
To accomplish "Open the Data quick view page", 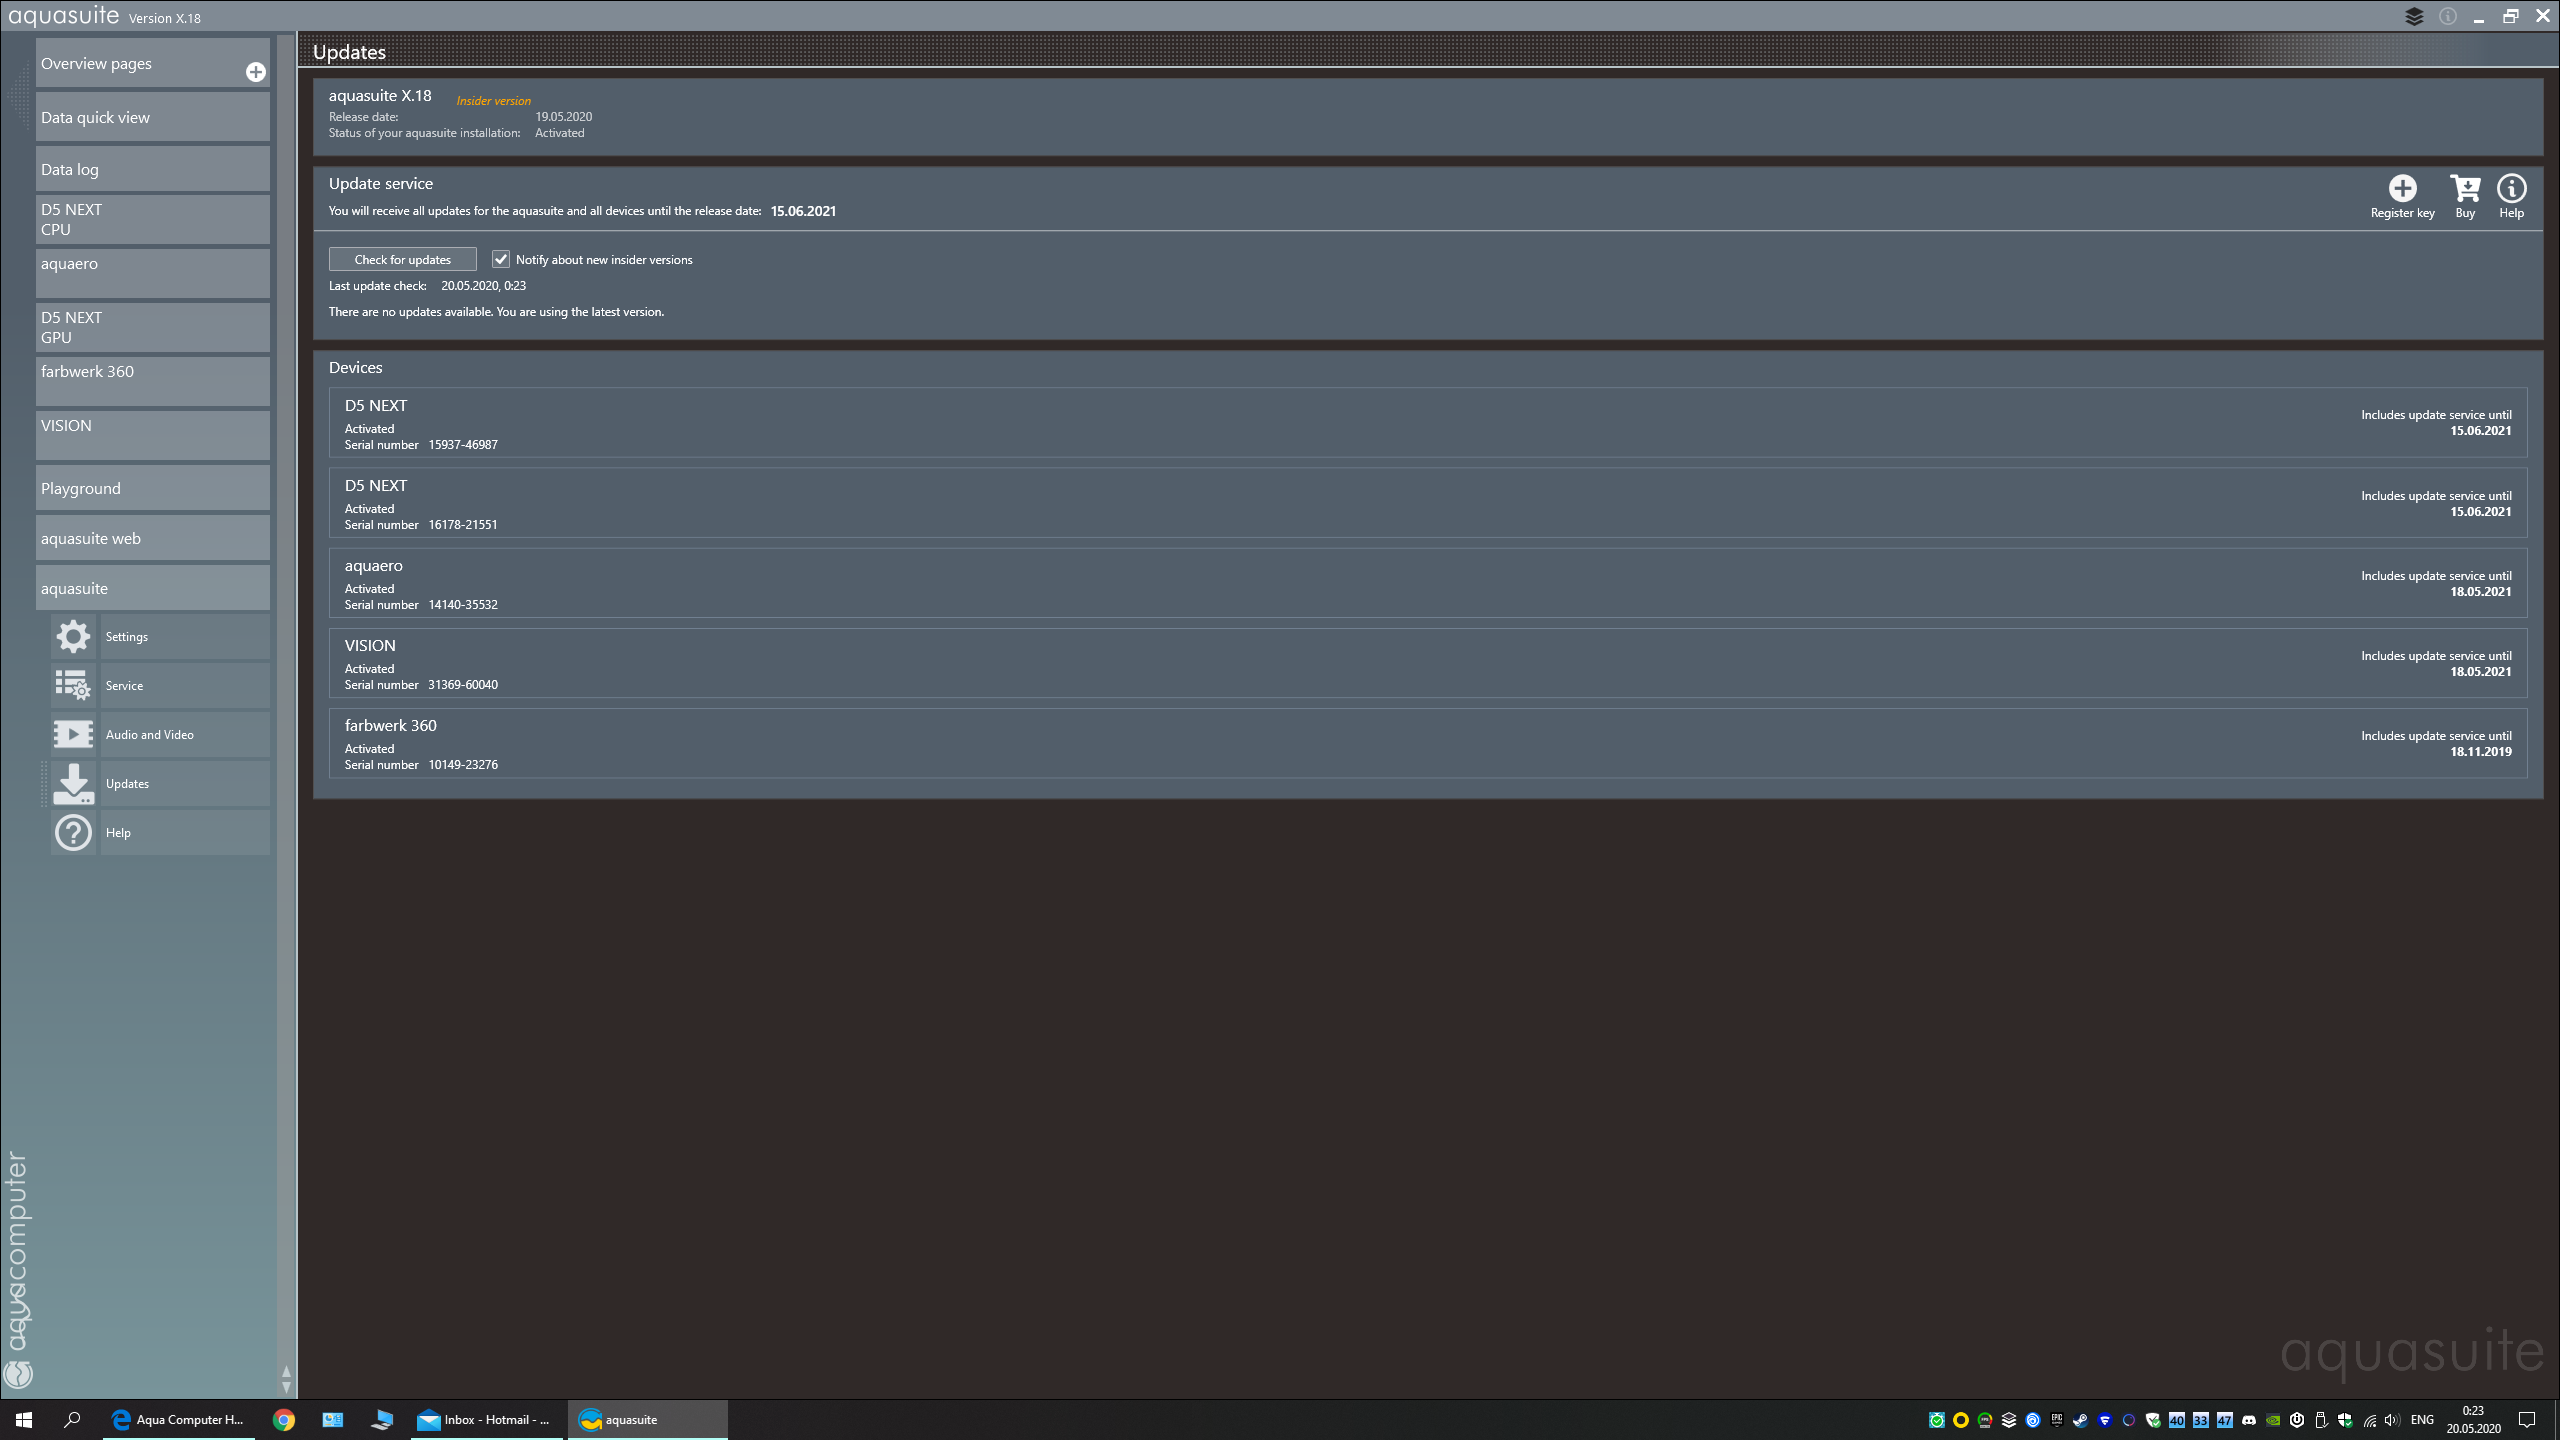I will (x=152, y=118).
